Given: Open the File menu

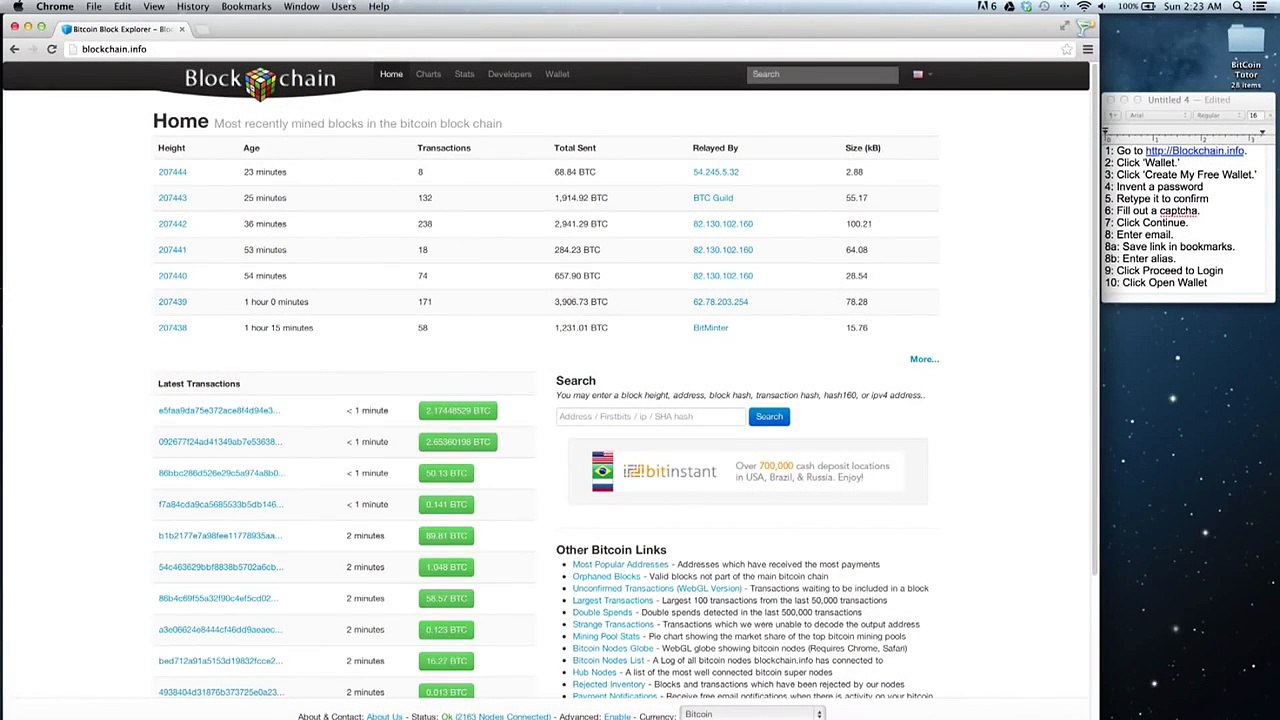Looking at the screenshot, I should (93, 7).
